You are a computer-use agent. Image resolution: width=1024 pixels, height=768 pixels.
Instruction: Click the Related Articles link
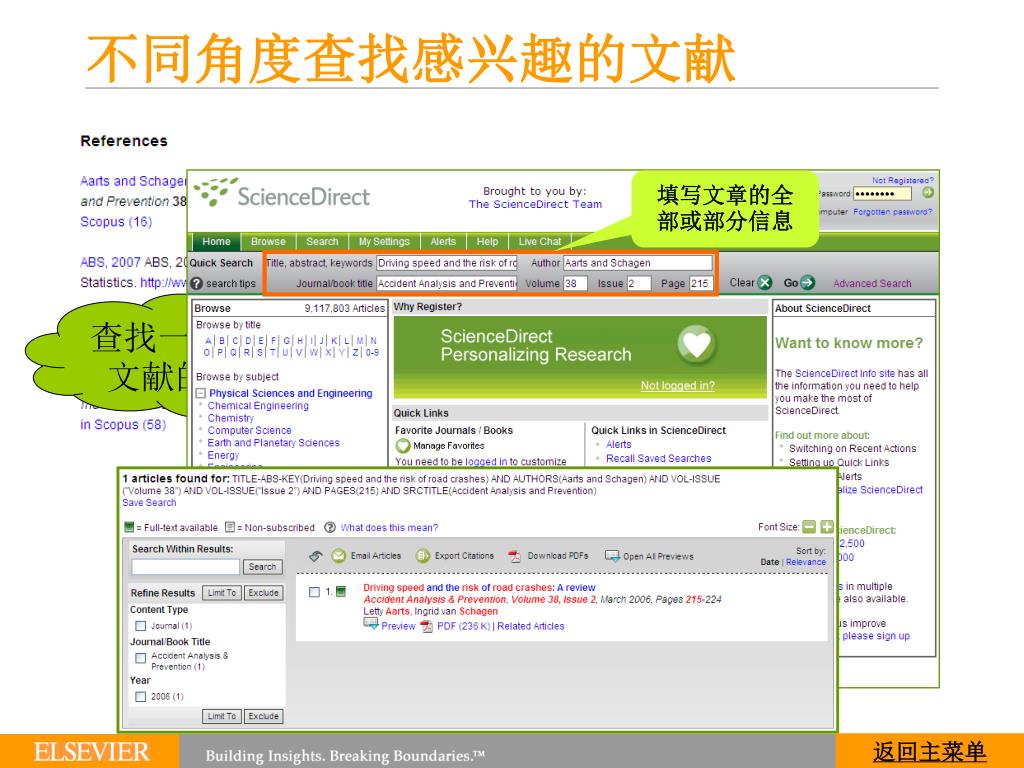(x=530, y=626)
